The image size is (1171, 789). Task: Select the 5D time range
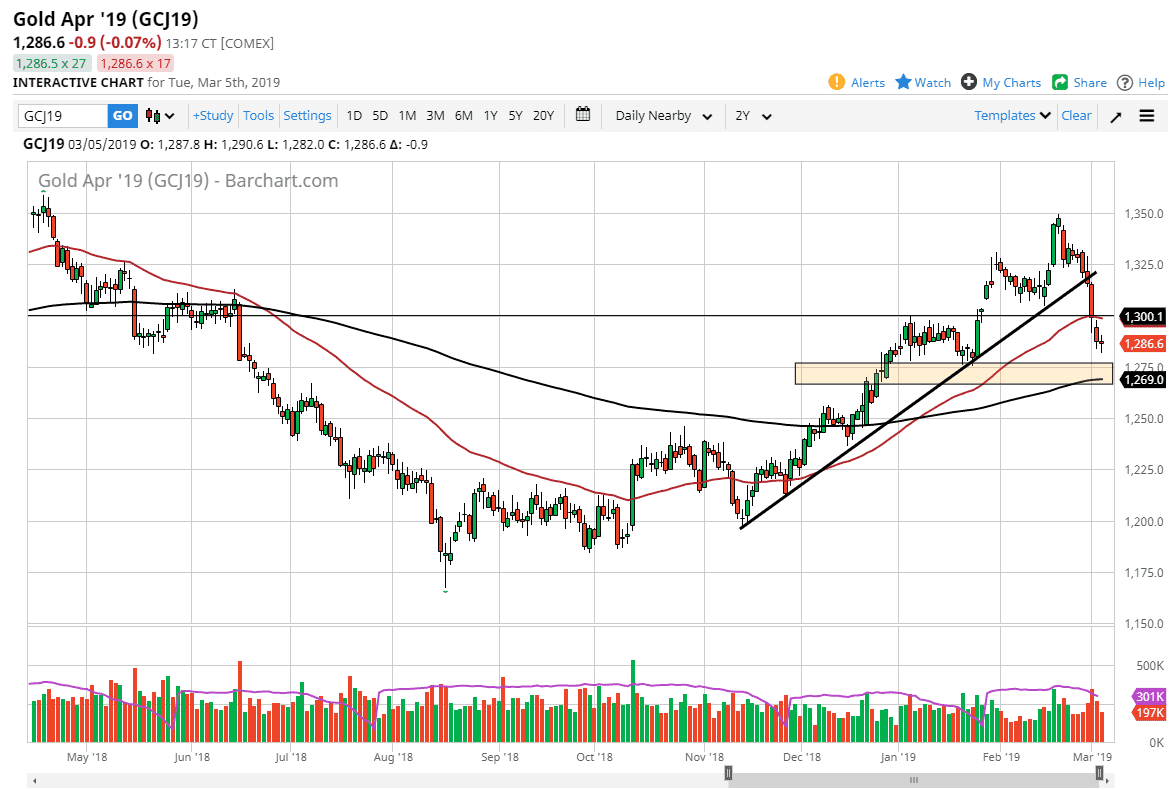380,116
